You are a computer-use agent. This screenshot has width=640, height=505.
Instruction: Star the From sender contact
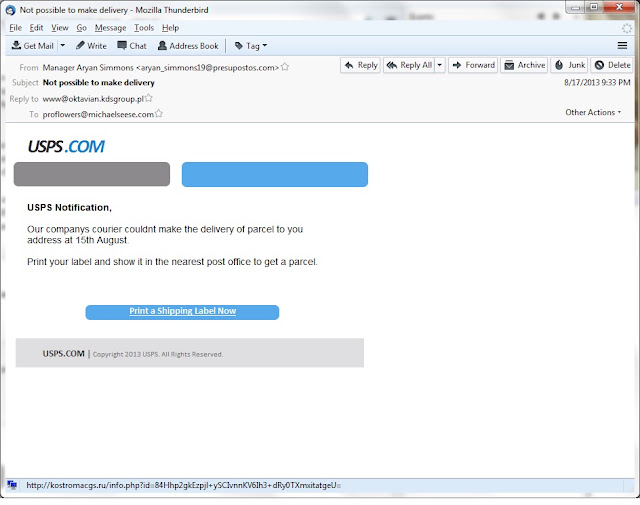(x=285, y=67)
